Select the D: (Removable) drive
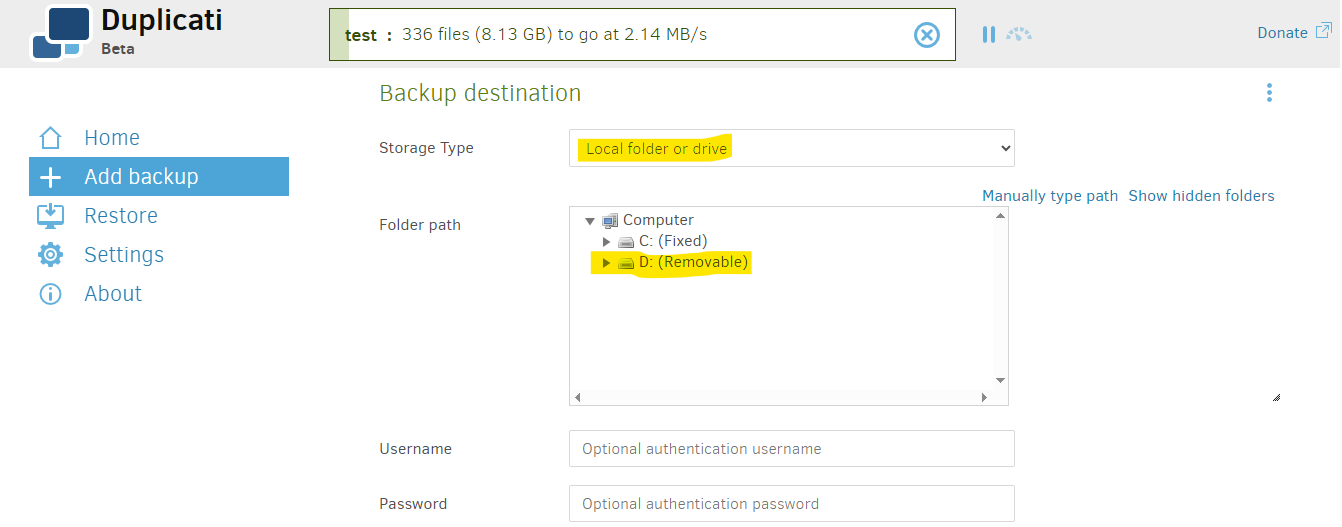 (x=692, y=263)
